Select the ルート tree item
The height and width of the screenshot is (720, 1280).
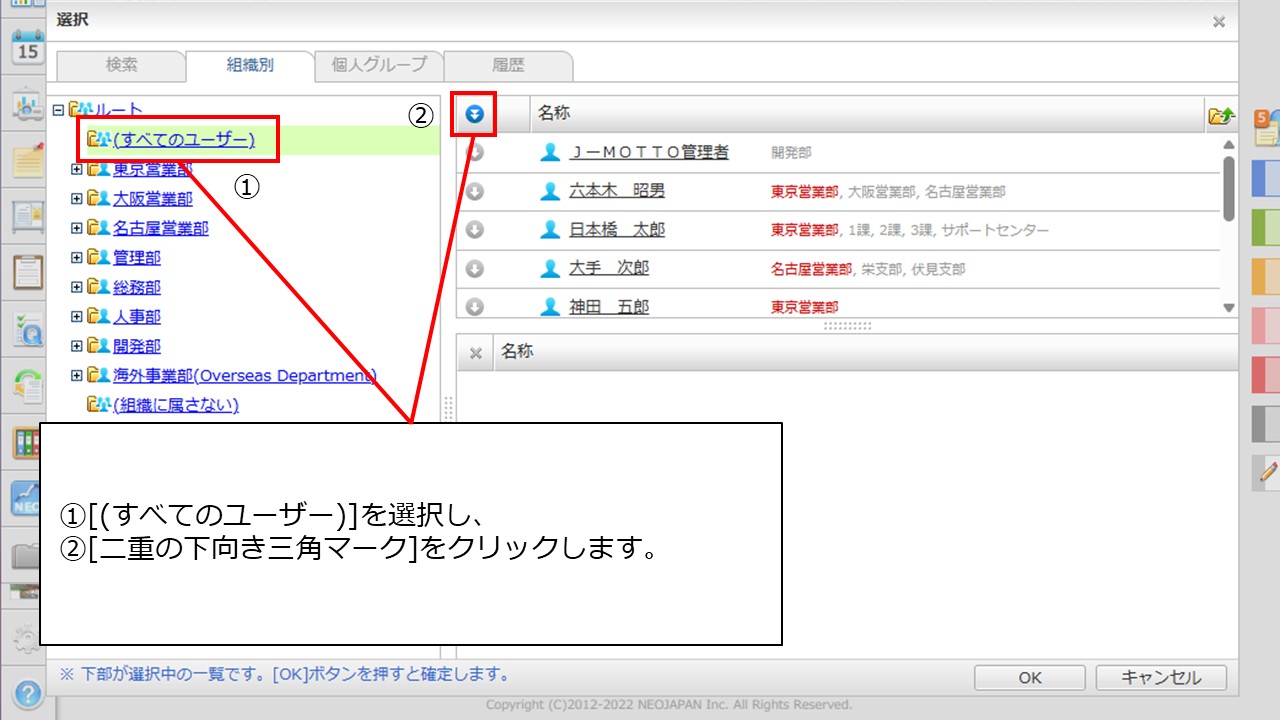point(119,110)
